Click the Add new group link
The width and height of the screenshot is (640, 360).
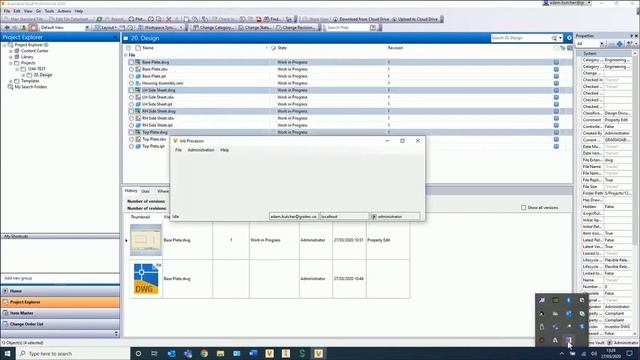(18, 278)
